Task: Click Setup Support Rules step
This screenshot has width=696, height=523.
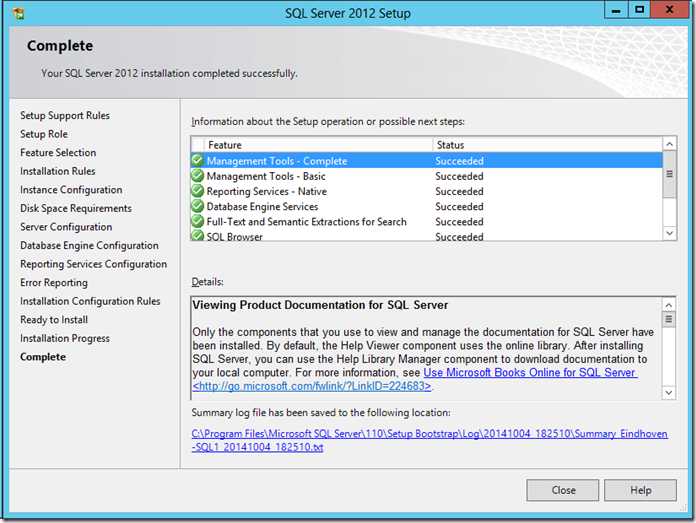Action: click(x=65, y=115)
